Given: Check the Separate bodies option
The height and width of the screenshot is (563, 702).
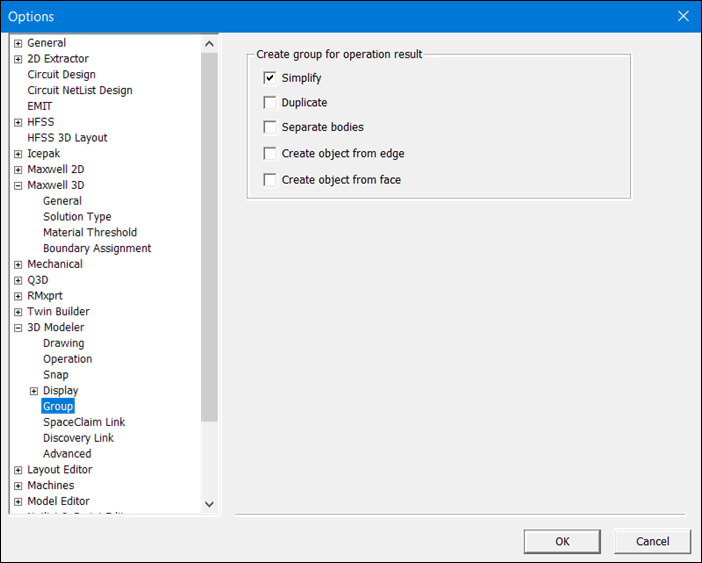Looking at the screenshot, I should coord(270,127).
